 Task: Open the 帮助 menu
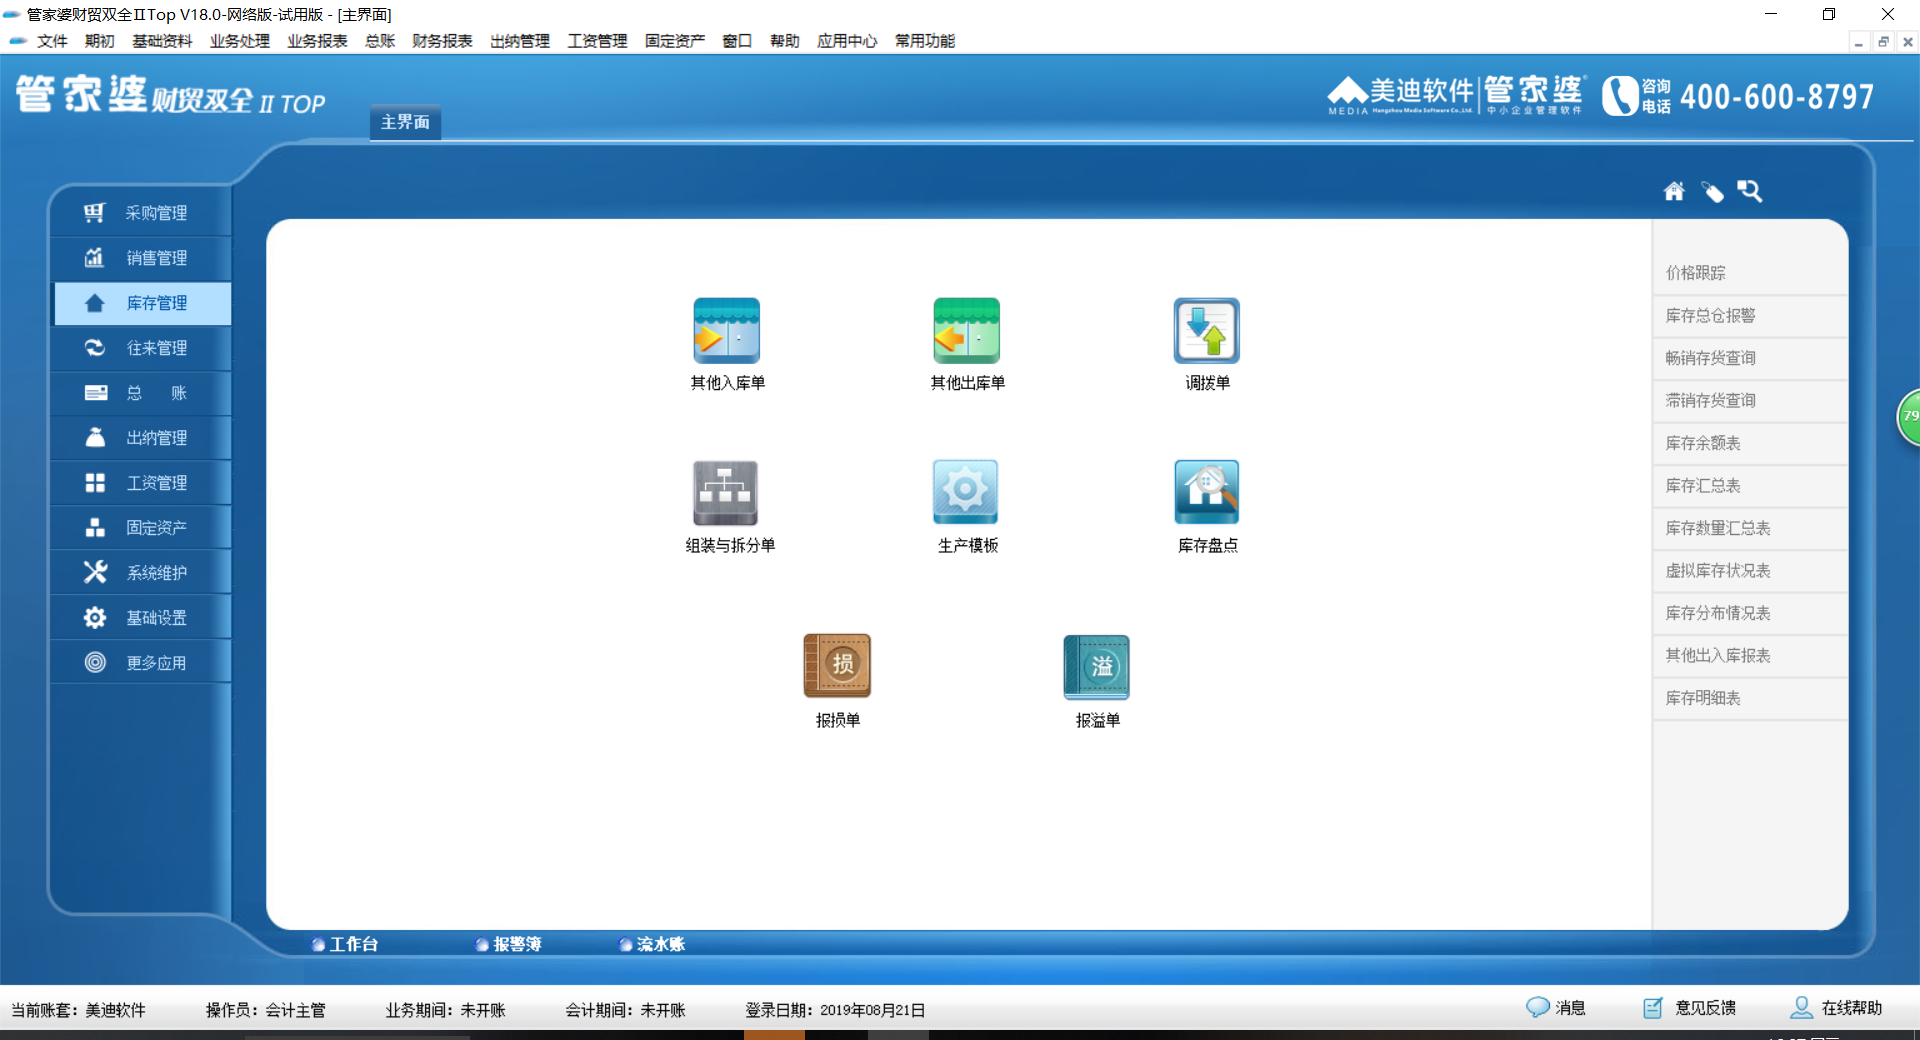785,41
